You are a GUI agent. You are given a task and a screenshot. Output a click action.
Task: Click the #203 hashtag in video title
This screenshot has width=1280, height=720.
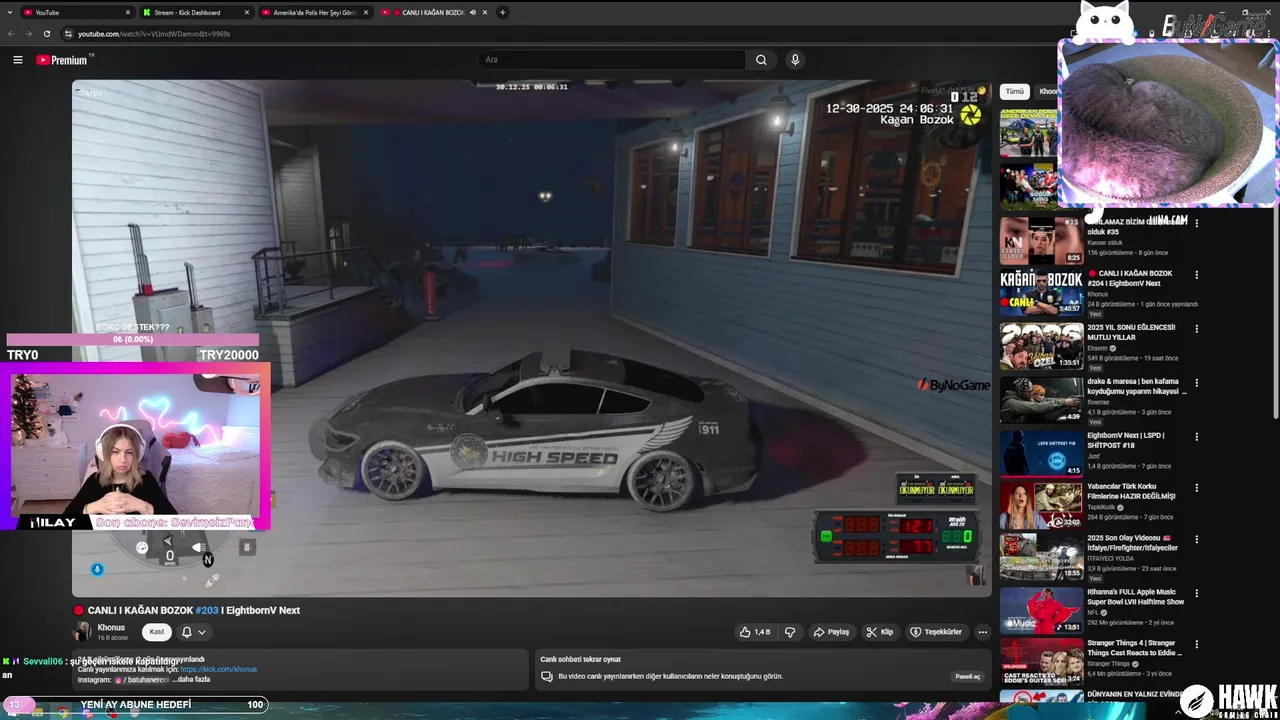click(207, 610)
